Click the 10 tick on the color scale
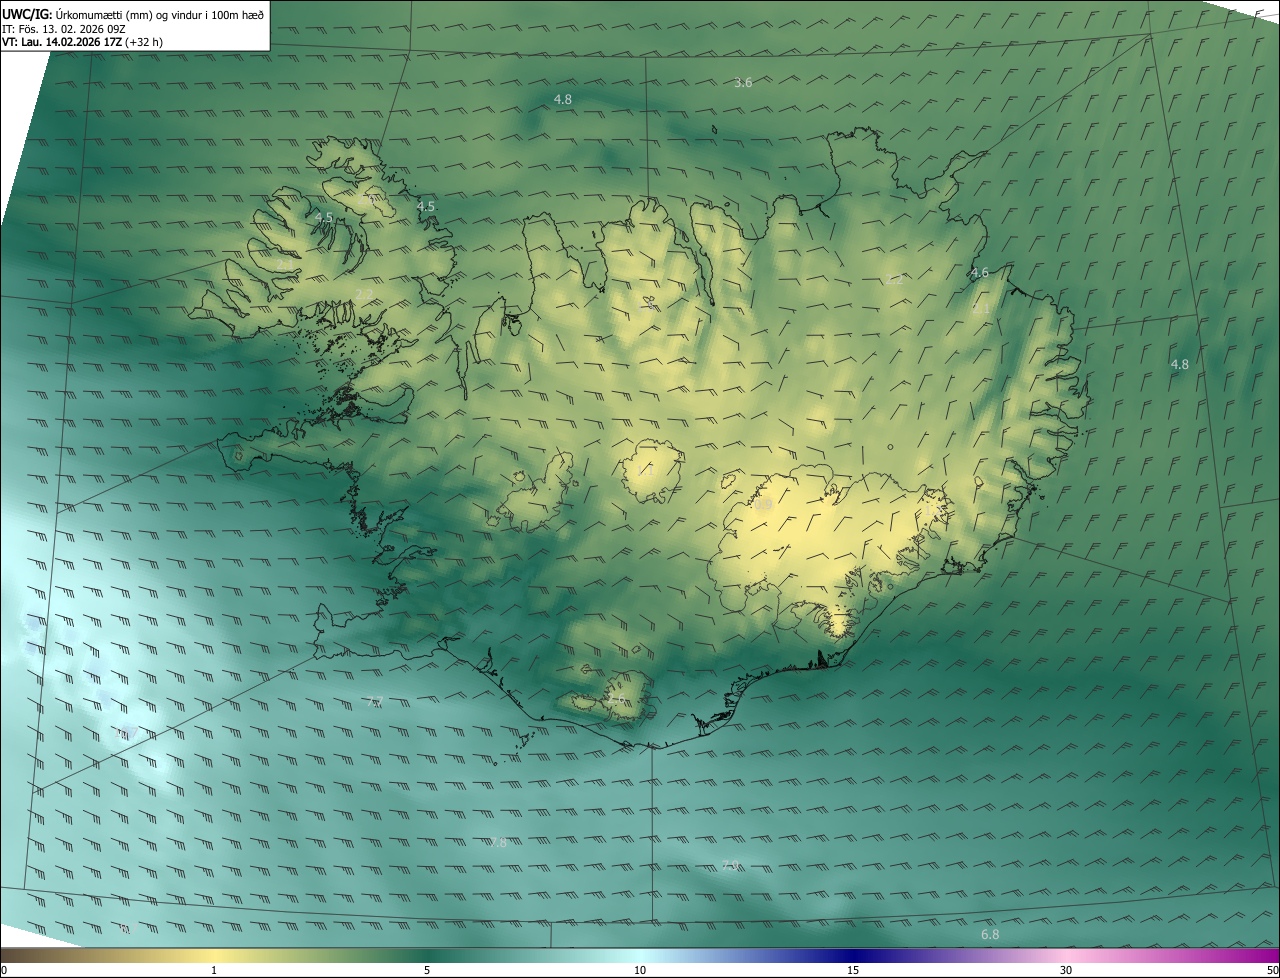 640,970
